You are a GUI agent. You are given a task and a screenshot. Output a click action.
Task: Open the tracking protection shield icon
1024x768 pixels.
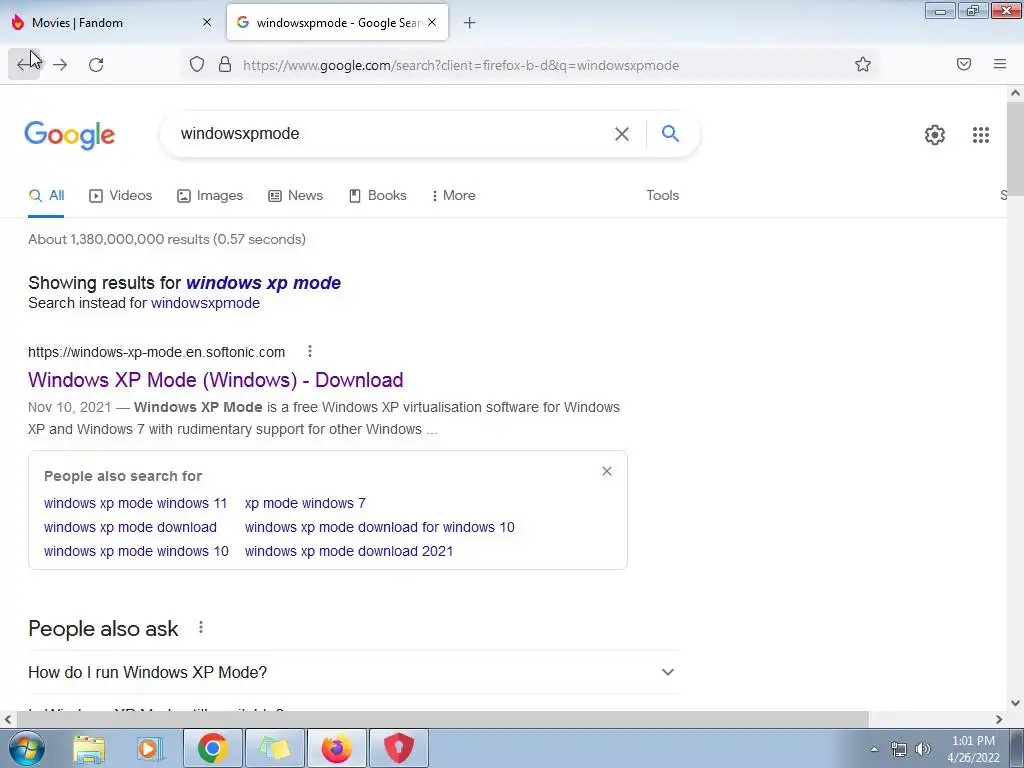[197, 65]
